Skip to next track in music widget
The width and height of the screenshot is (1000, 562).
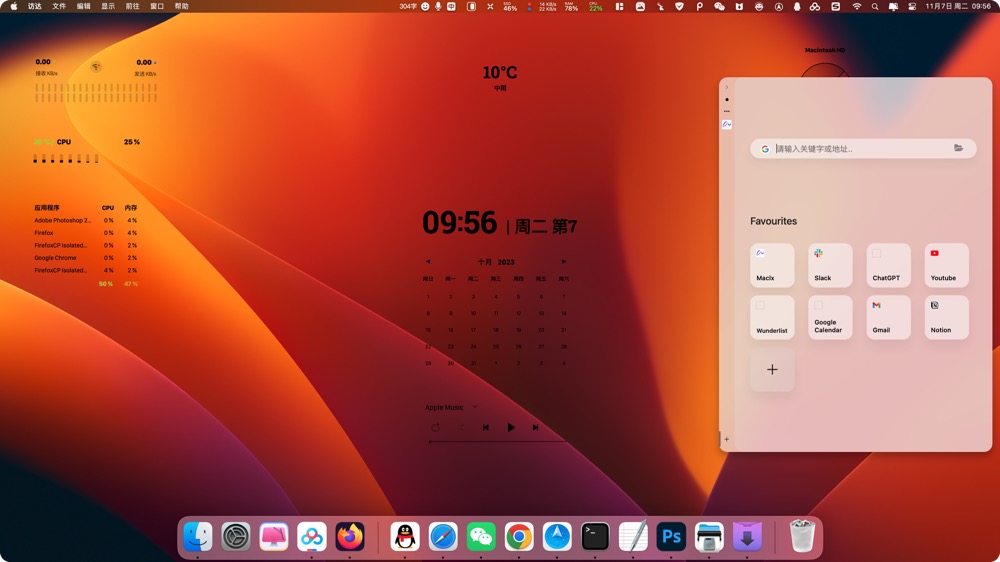point(536,427)
